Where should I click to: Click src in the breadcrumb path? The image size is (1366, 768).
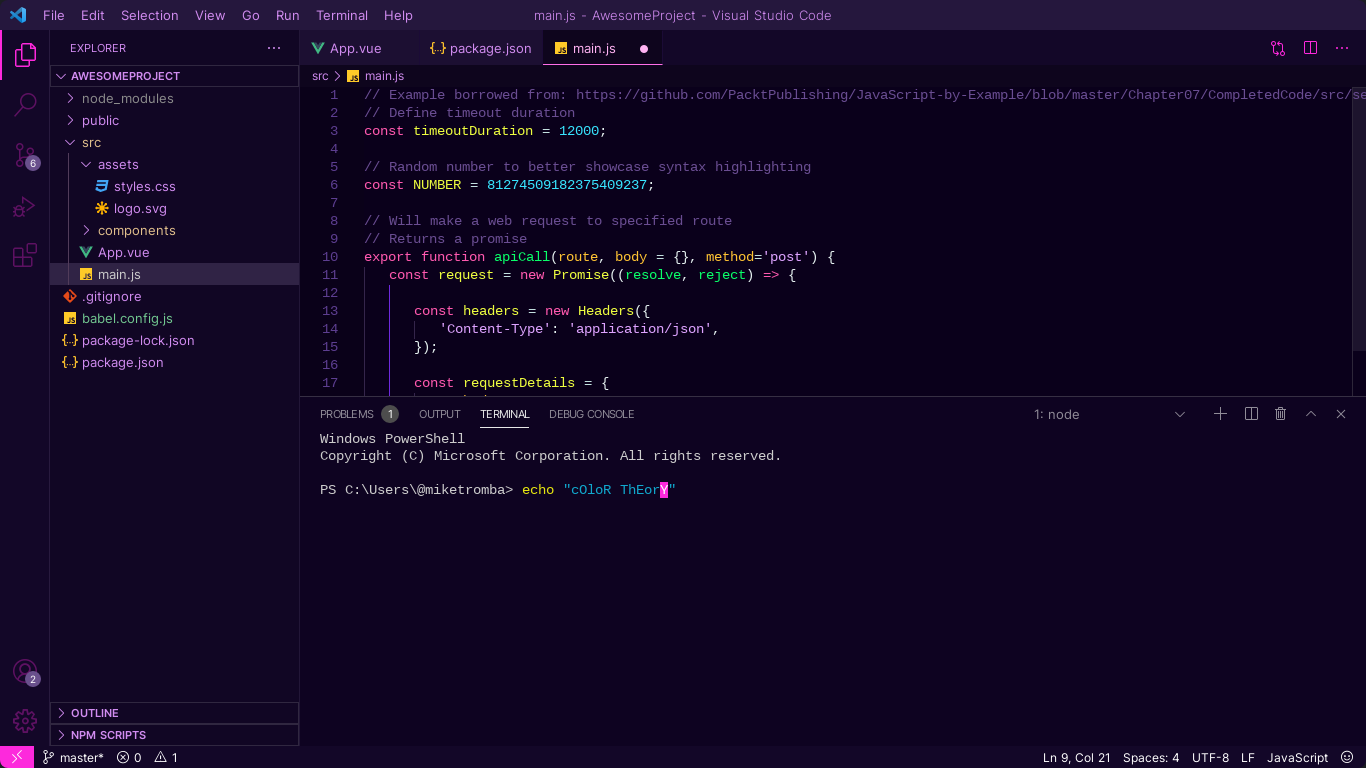tap(320, 76)
